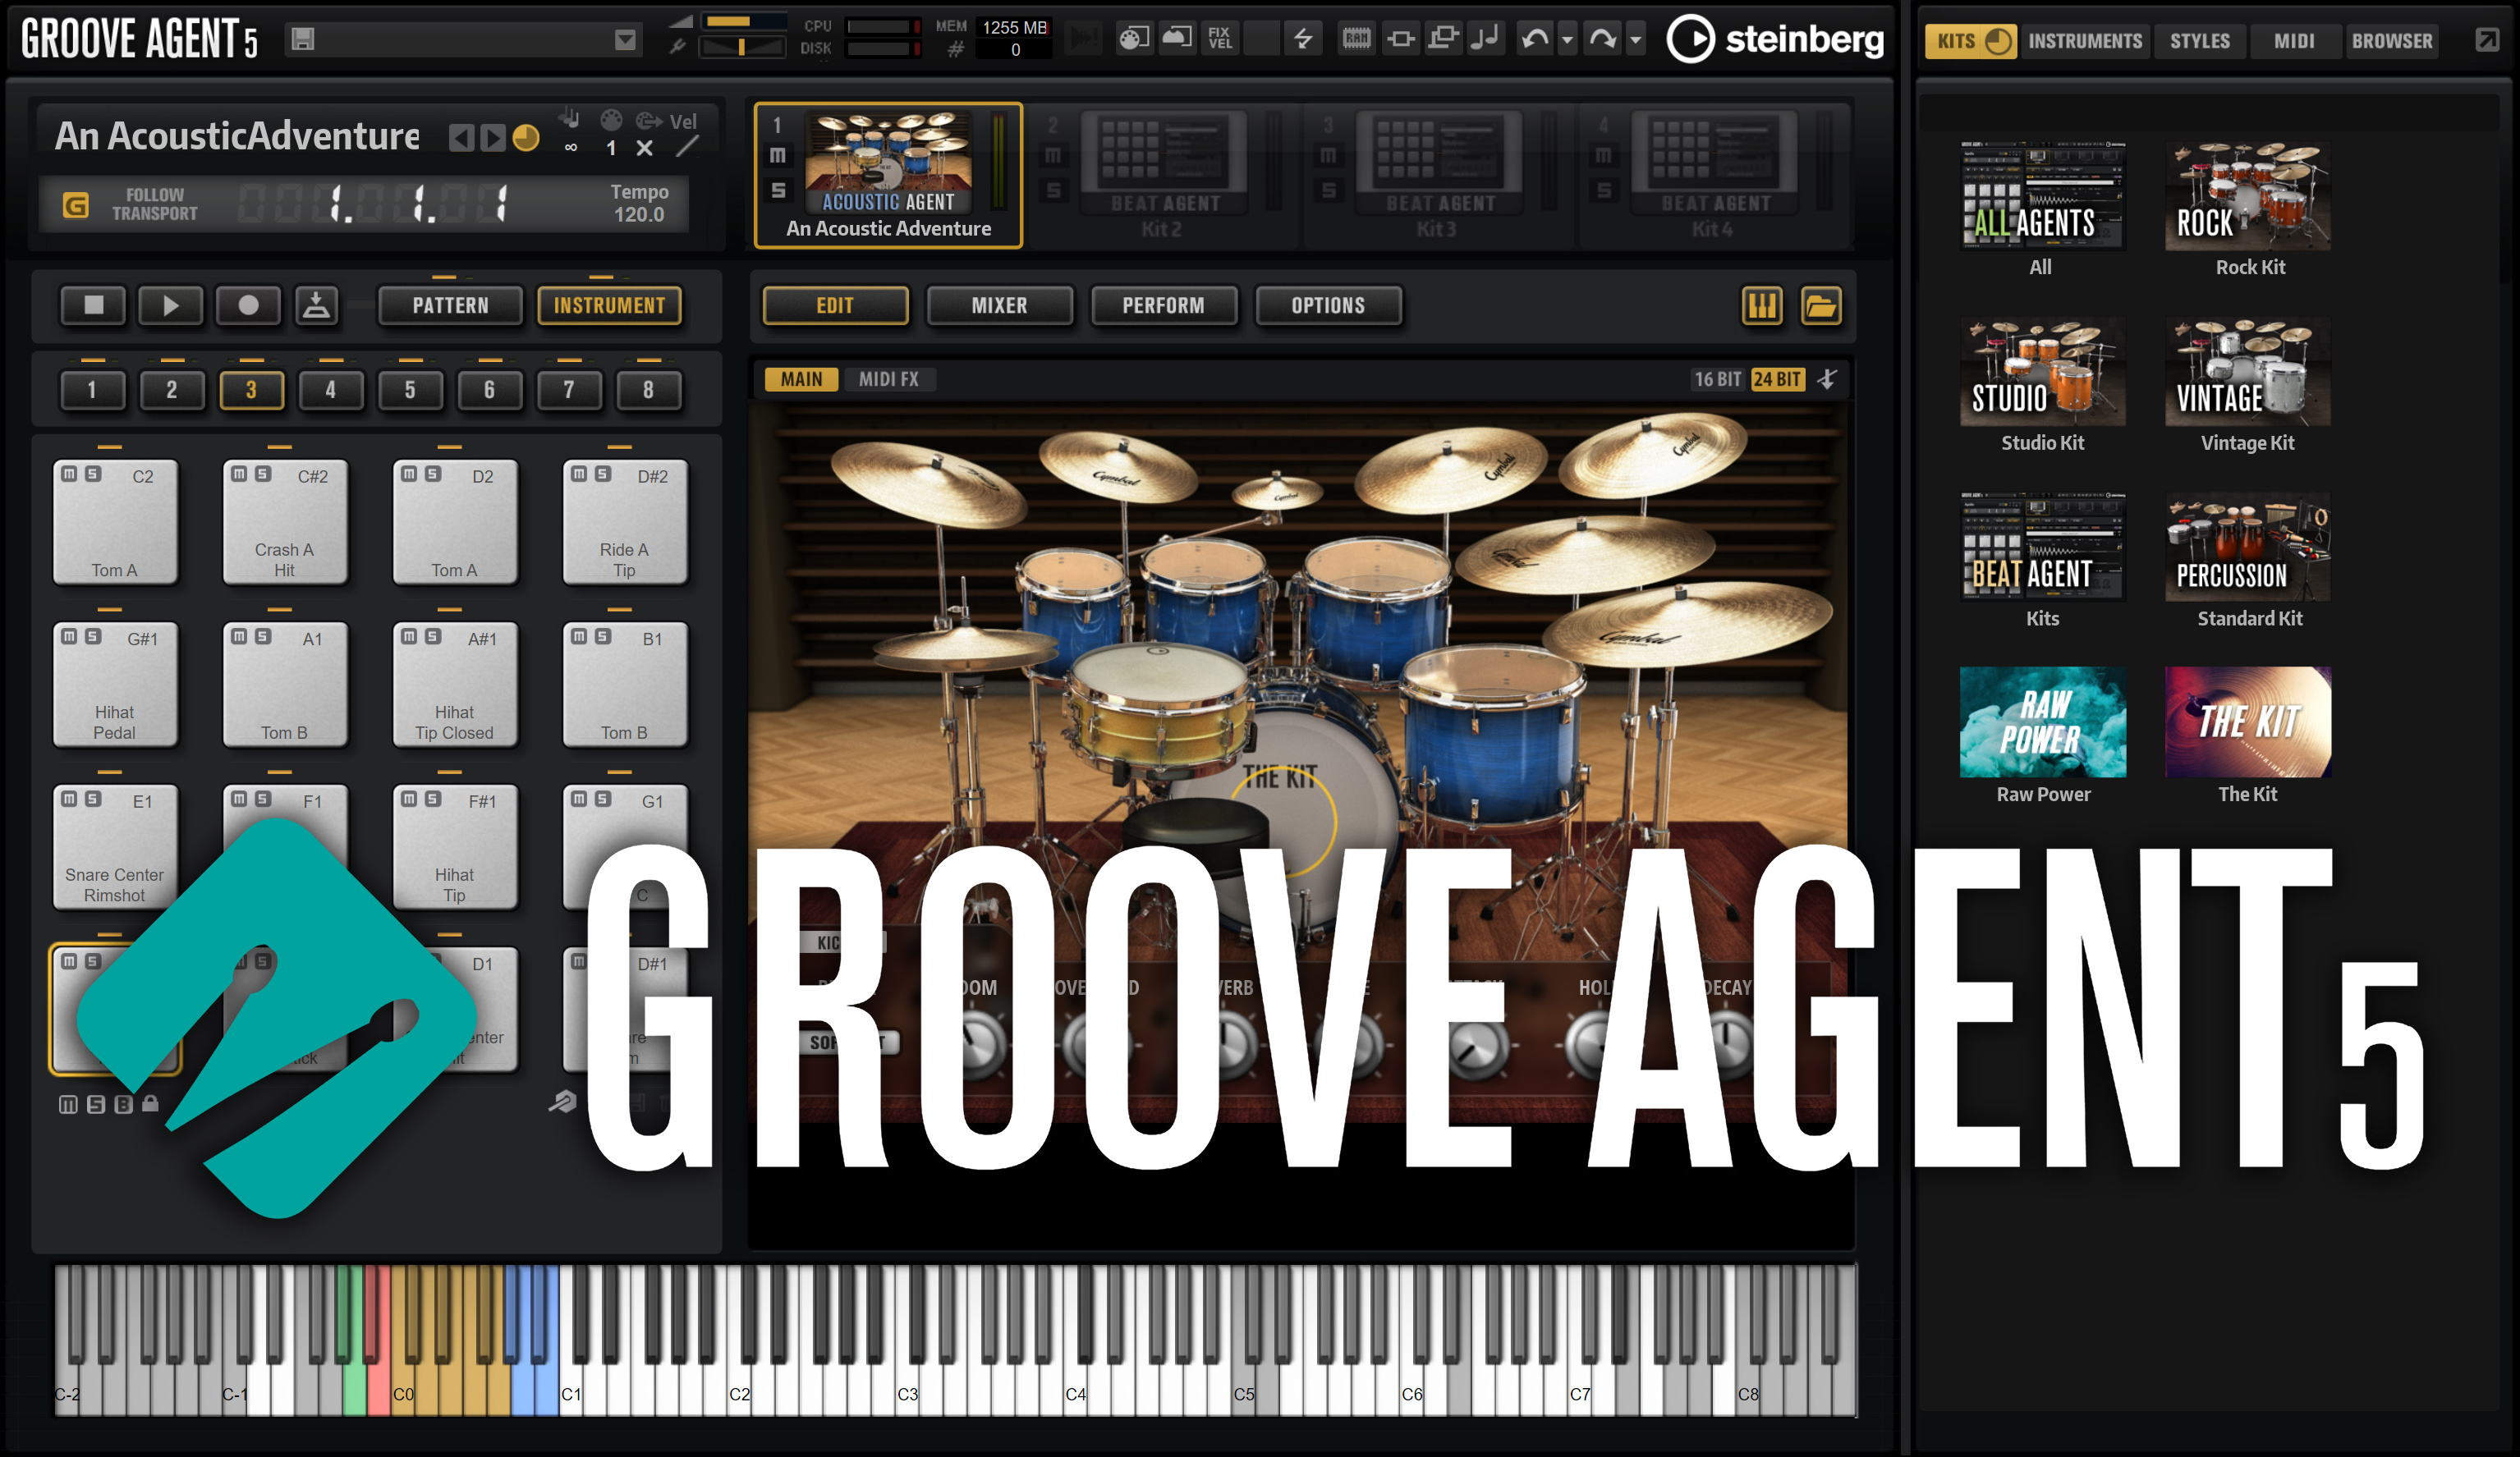This screenshot has width=2520, height=1457.
Task: Mute the G#1 Hihat Pedal pad
Action: [69, 636]
